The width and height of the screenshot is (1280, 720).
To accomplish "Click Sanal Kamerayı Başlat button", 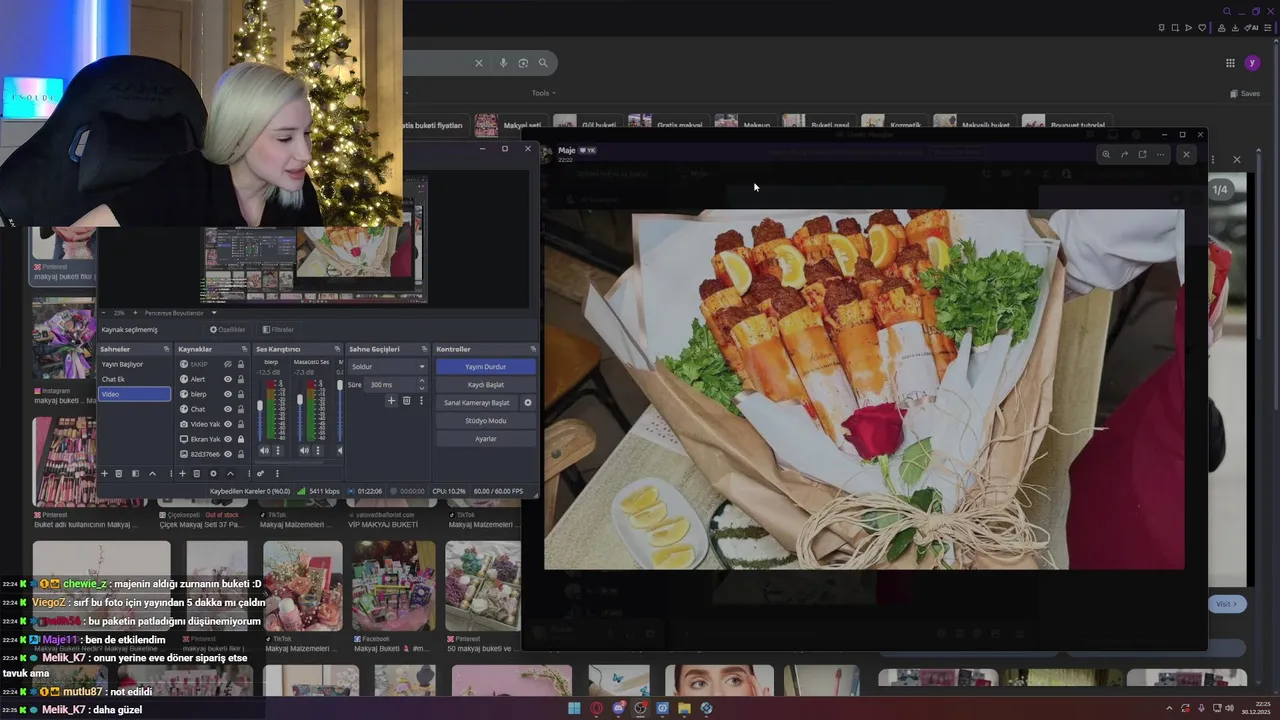I will [477, 403].
